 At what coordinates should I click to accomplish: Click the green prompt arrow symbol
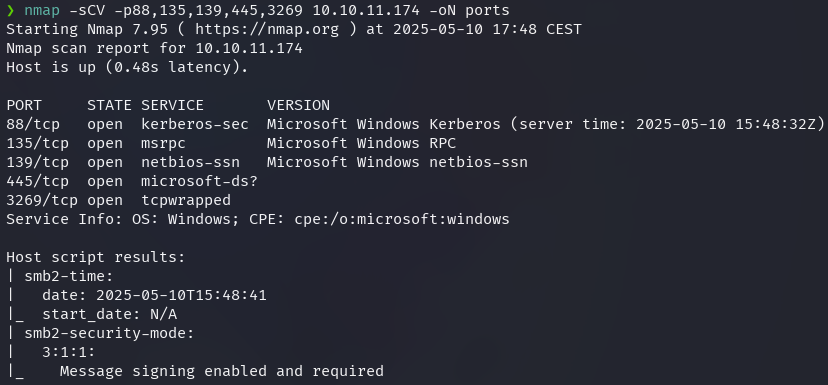(11, 10)
